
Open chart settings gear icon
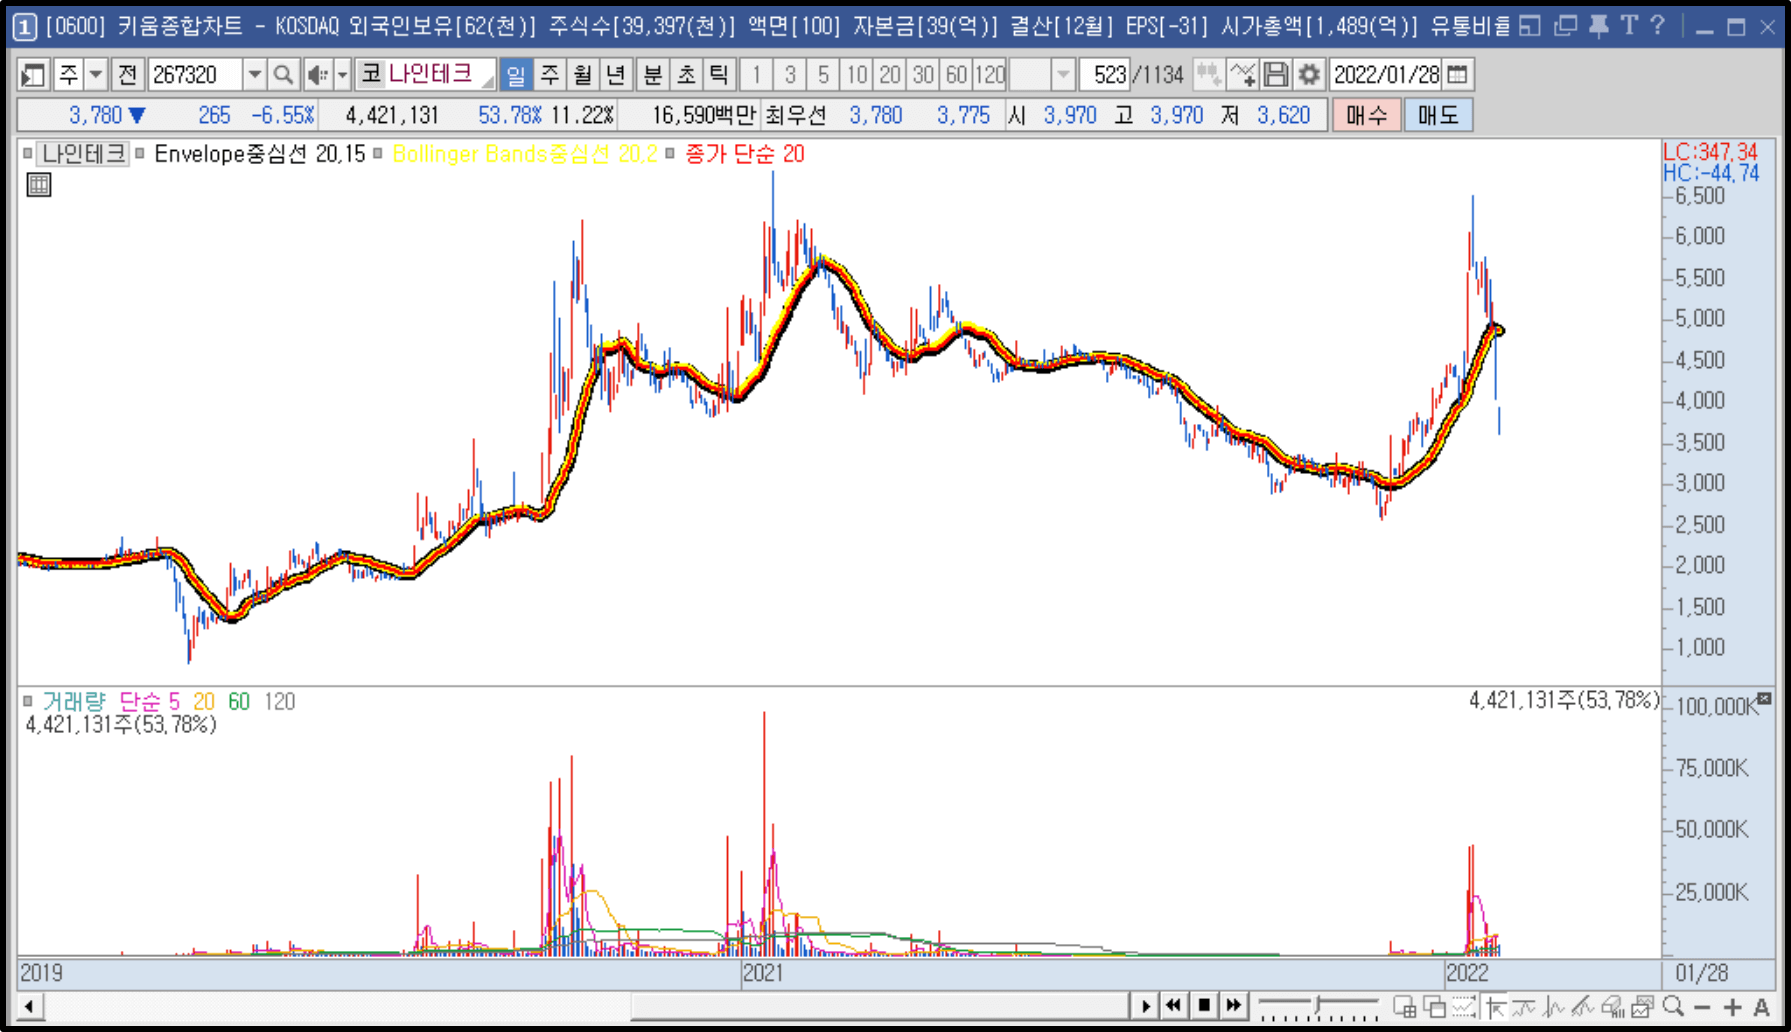pos(1309,75)
